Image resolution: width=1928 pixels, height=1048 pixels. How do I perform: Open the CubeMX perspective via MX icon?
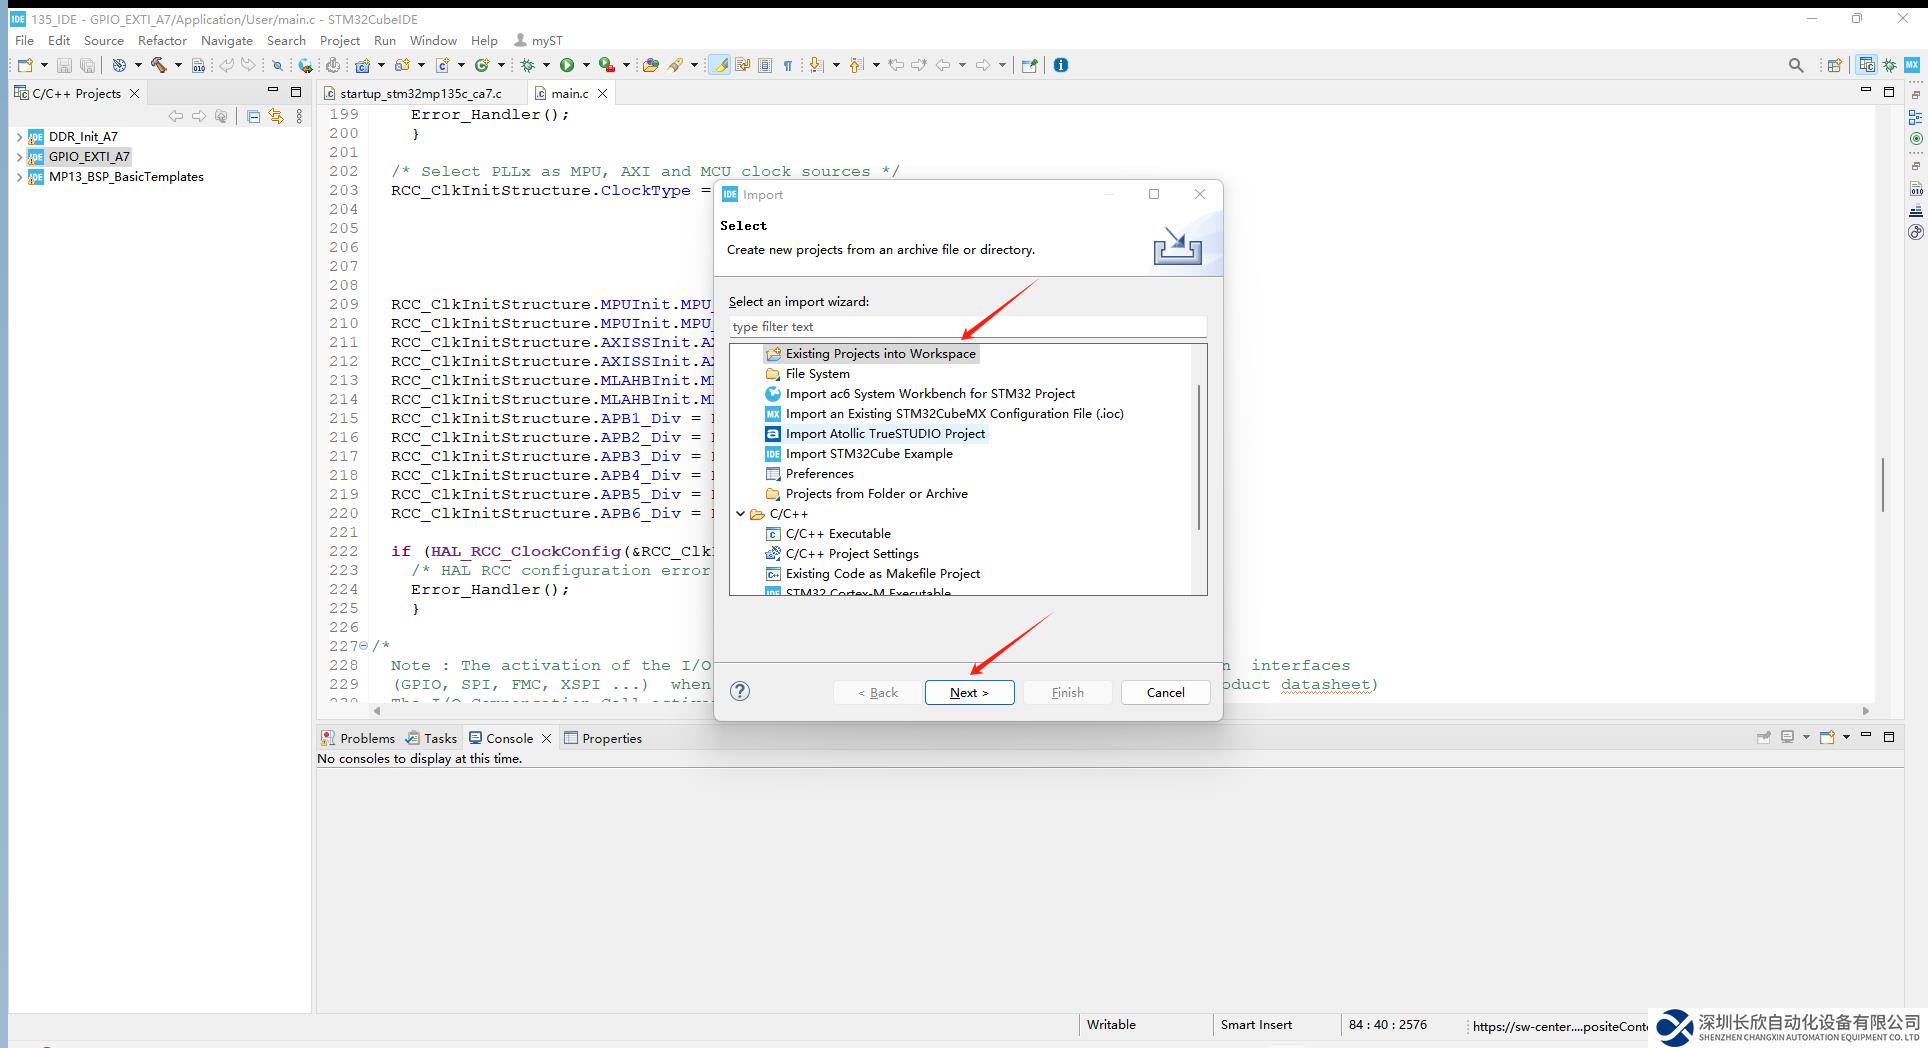point(1911,65)
